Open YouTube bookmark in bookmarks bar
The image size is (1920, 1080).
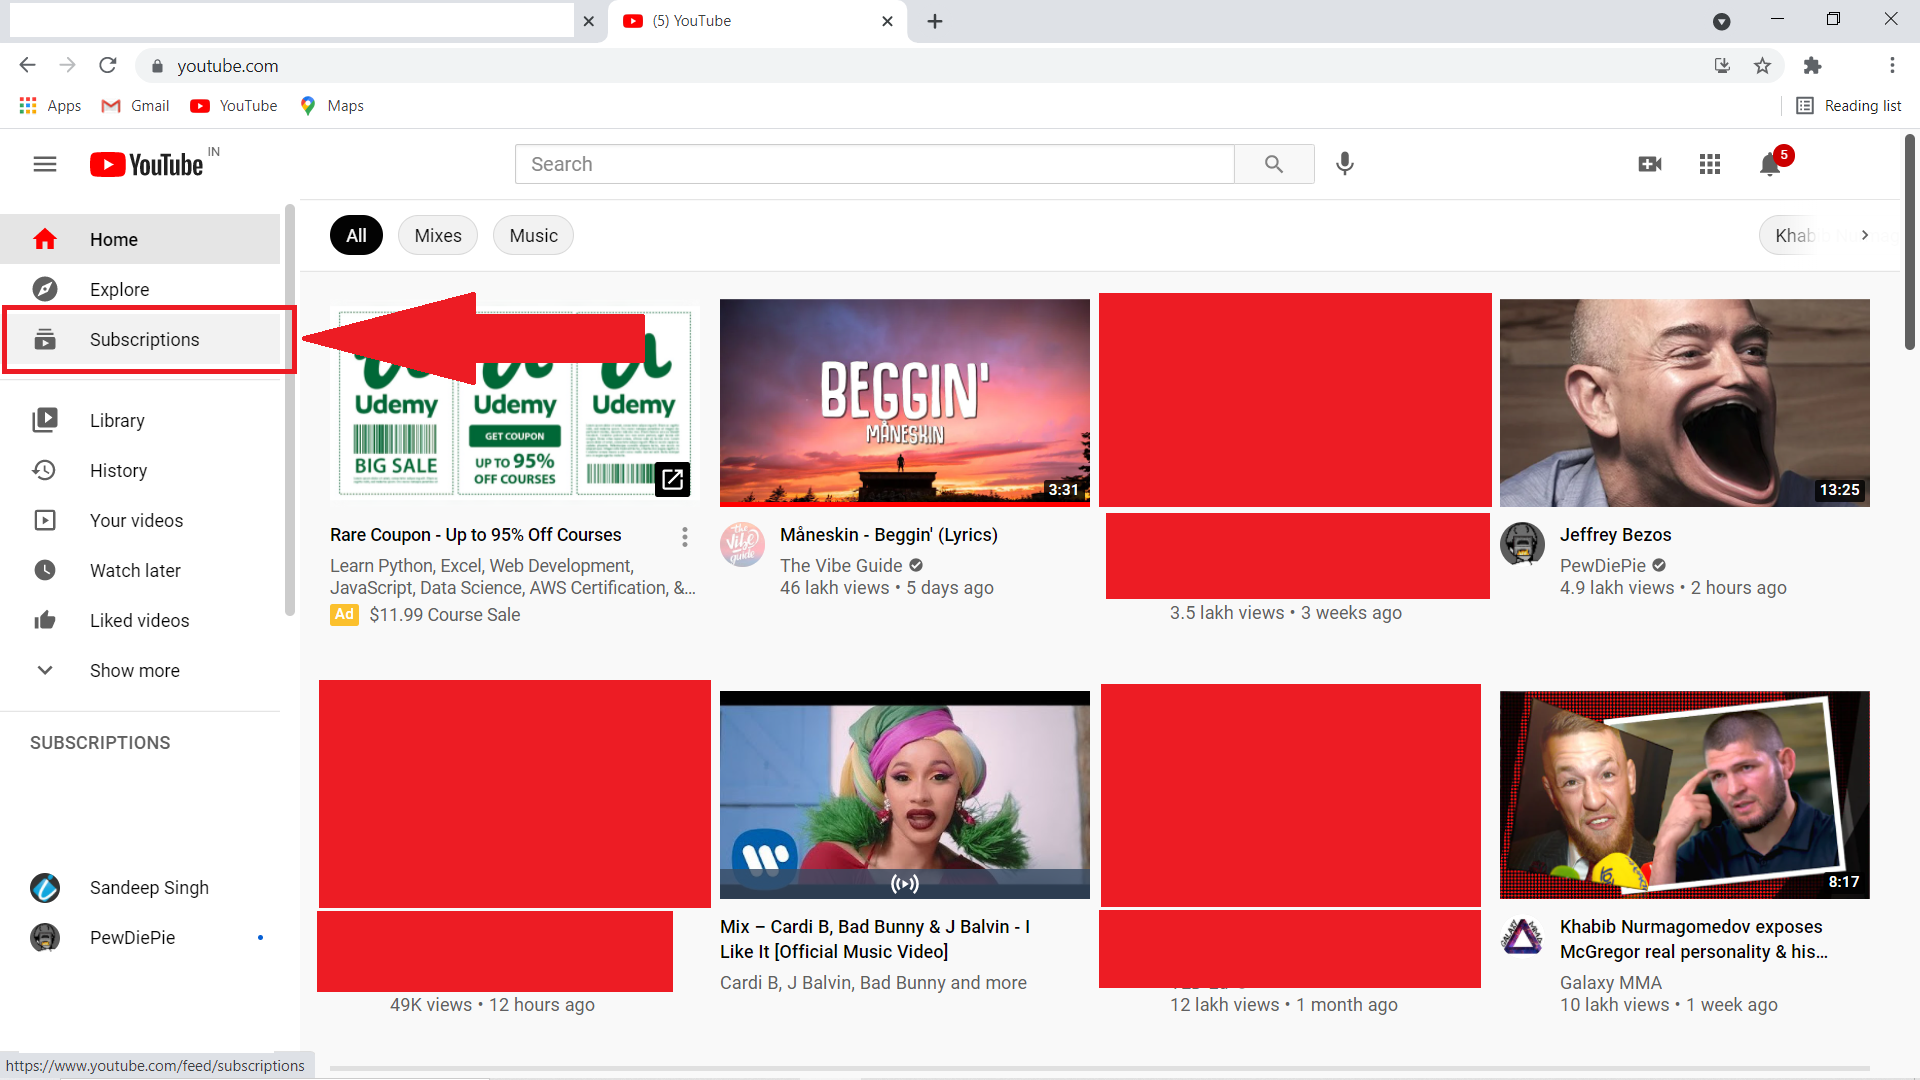pos(234,106)
